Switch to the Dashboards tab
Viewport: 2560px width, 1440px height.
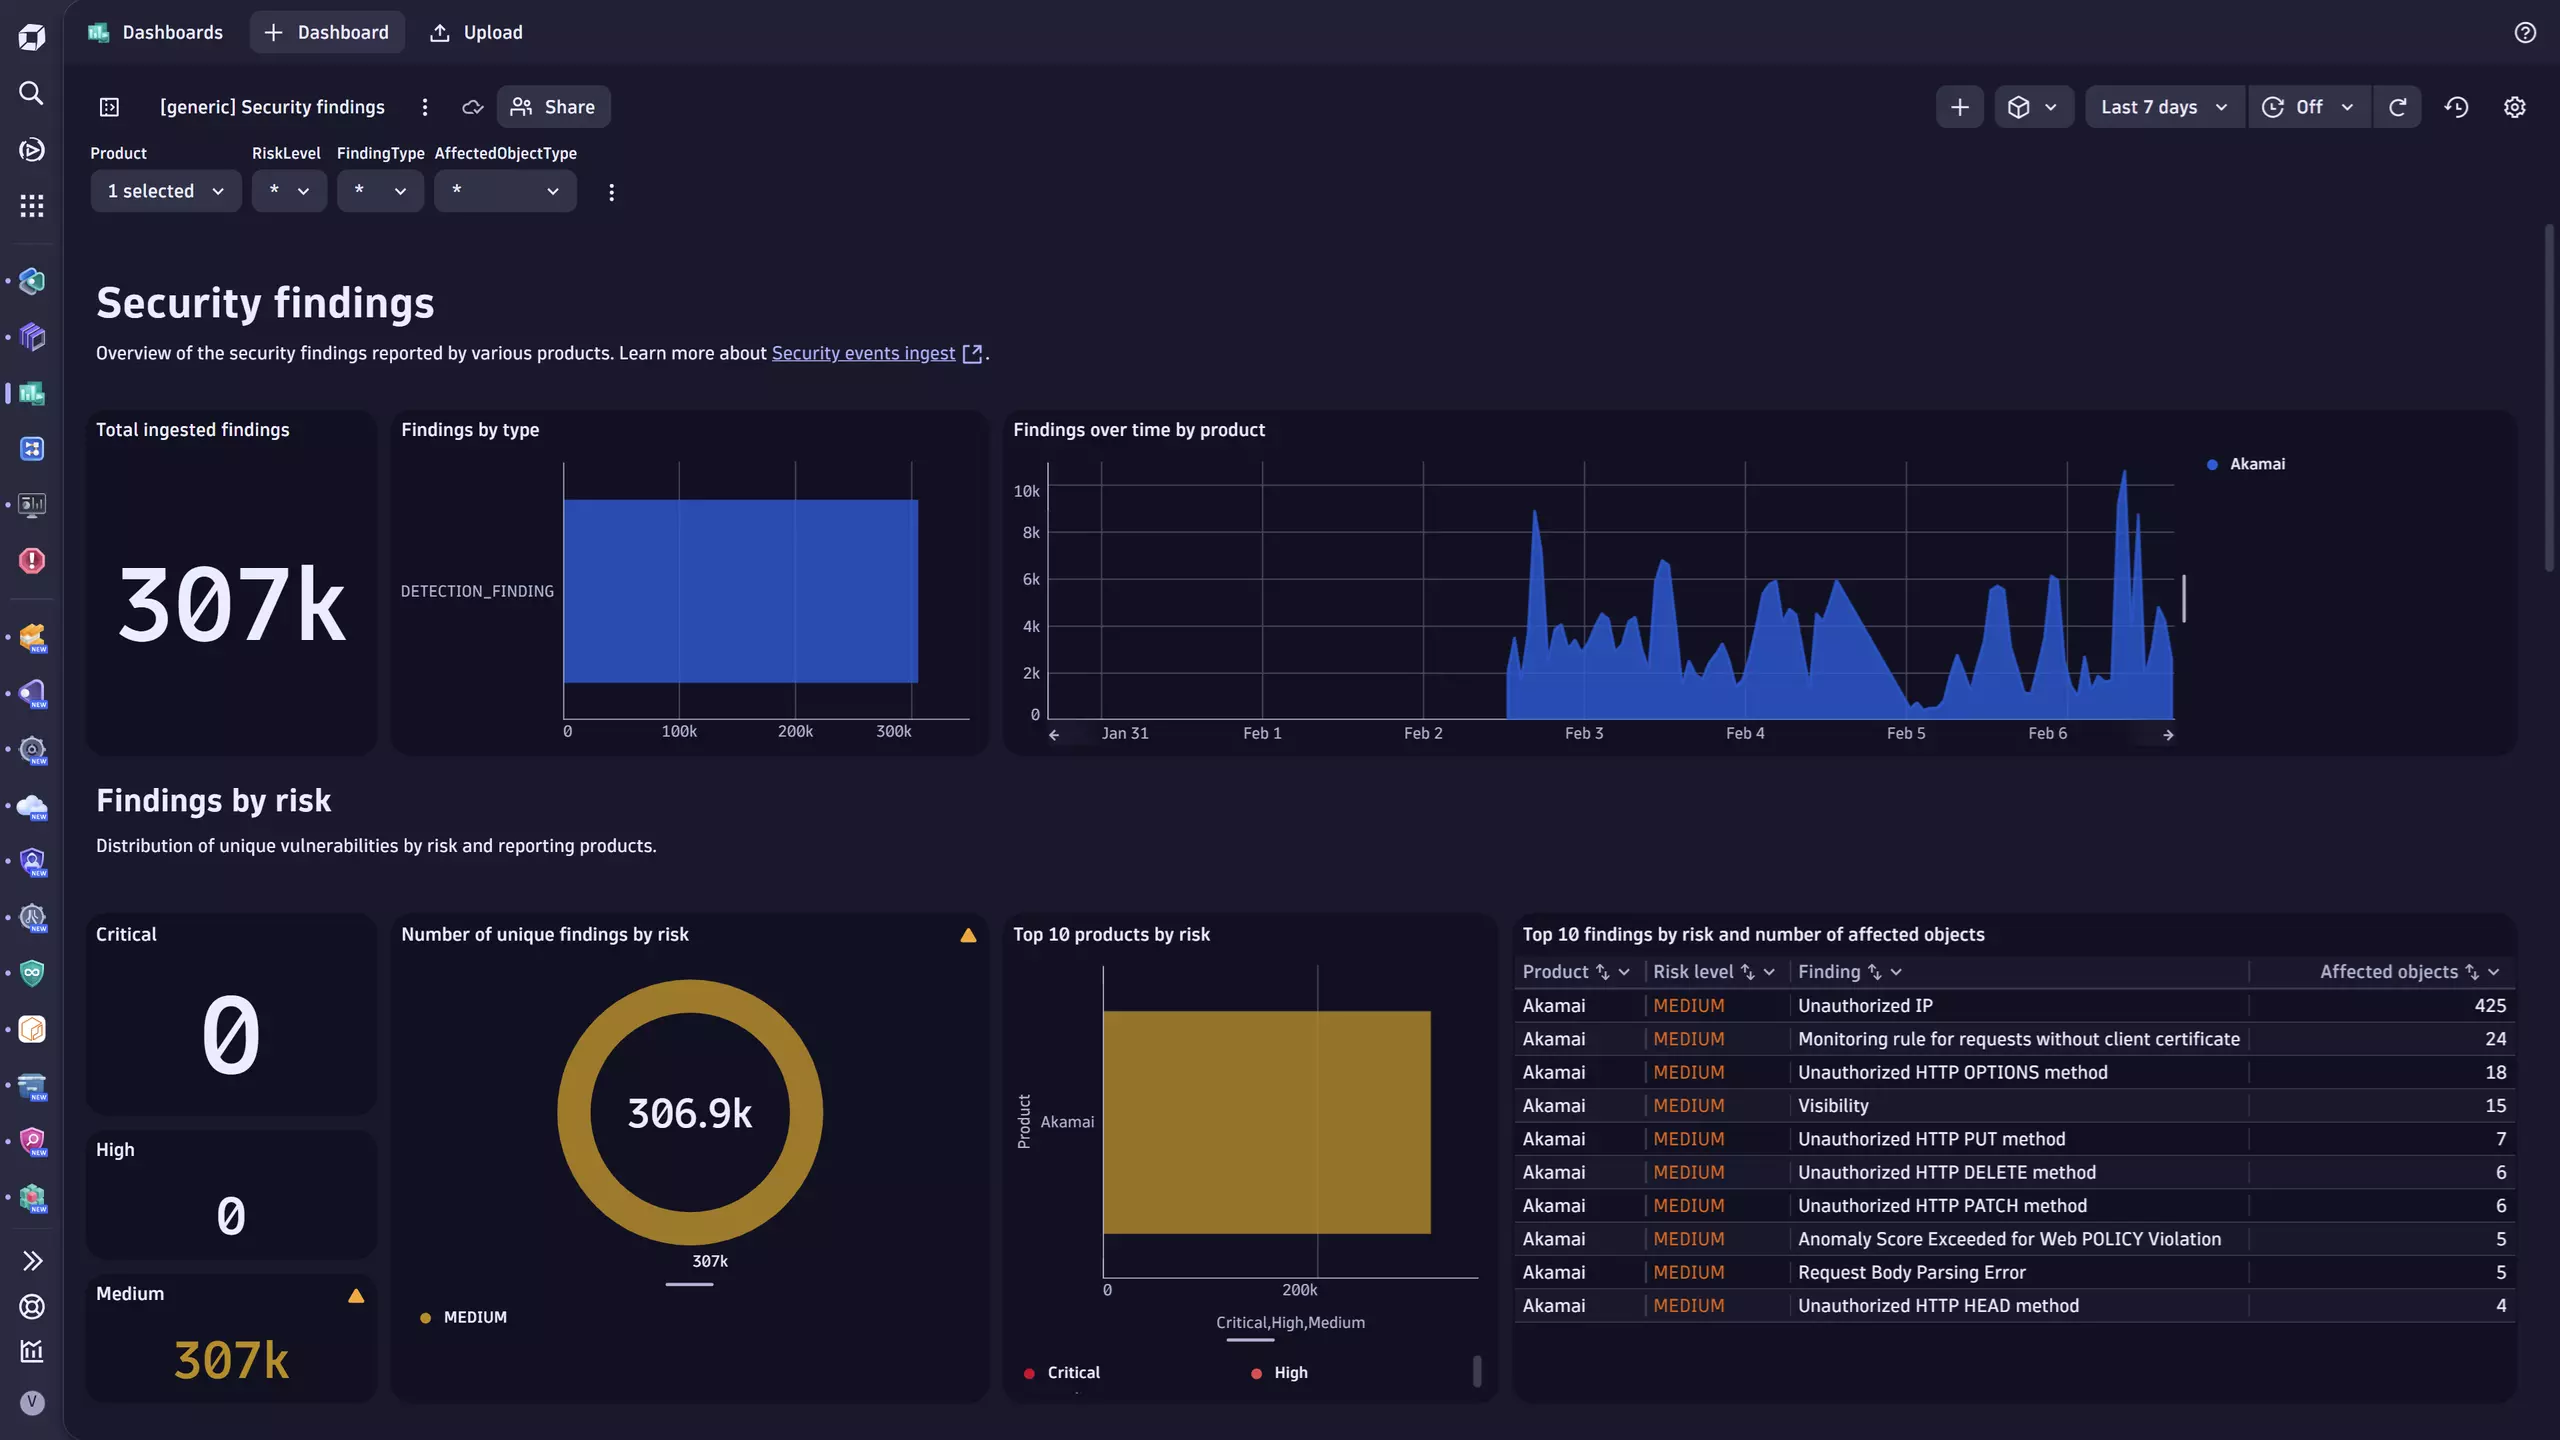click(x=156, y=32)
